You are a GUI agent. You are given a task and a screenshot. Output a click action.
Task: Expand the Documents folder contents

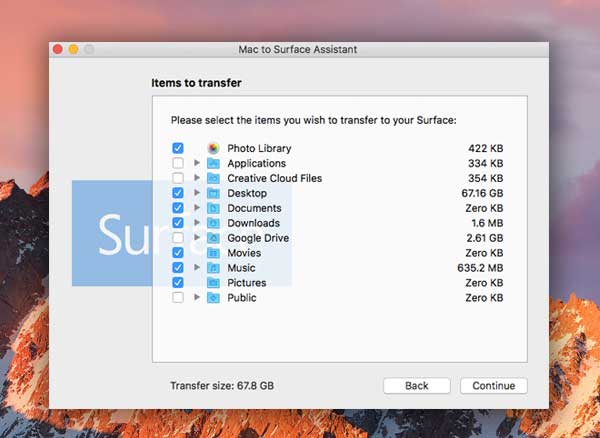click(197, 207)
